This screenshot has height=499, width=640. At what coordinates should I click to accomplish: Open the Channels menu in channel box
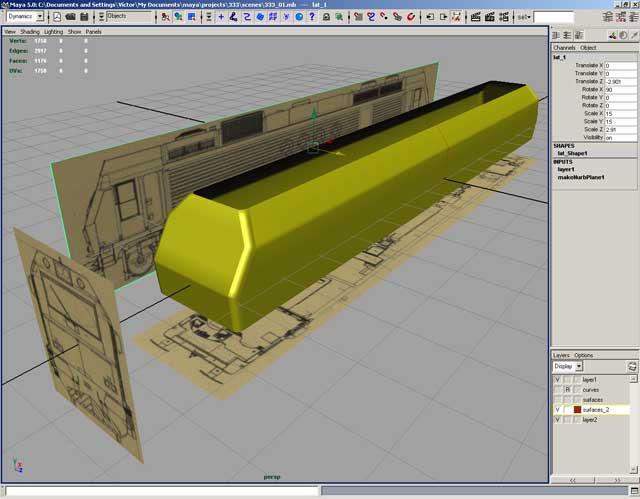564,47
